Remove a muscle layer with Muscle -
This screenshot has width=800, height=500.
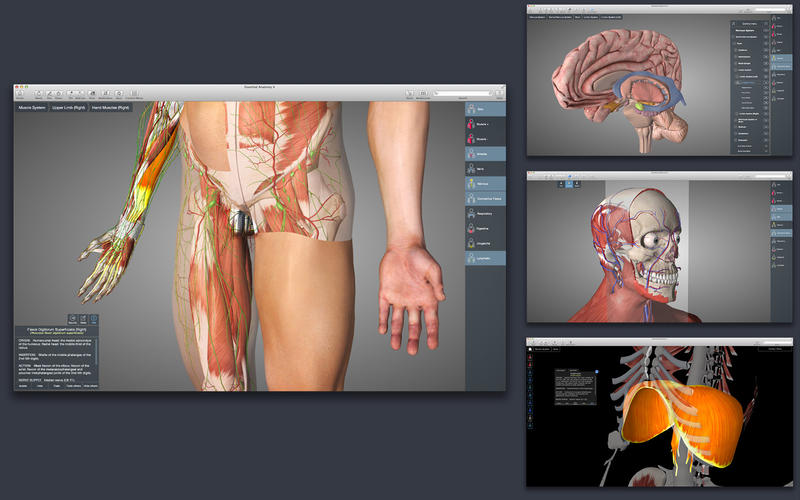pyautogui.click(x=485, y=139)
